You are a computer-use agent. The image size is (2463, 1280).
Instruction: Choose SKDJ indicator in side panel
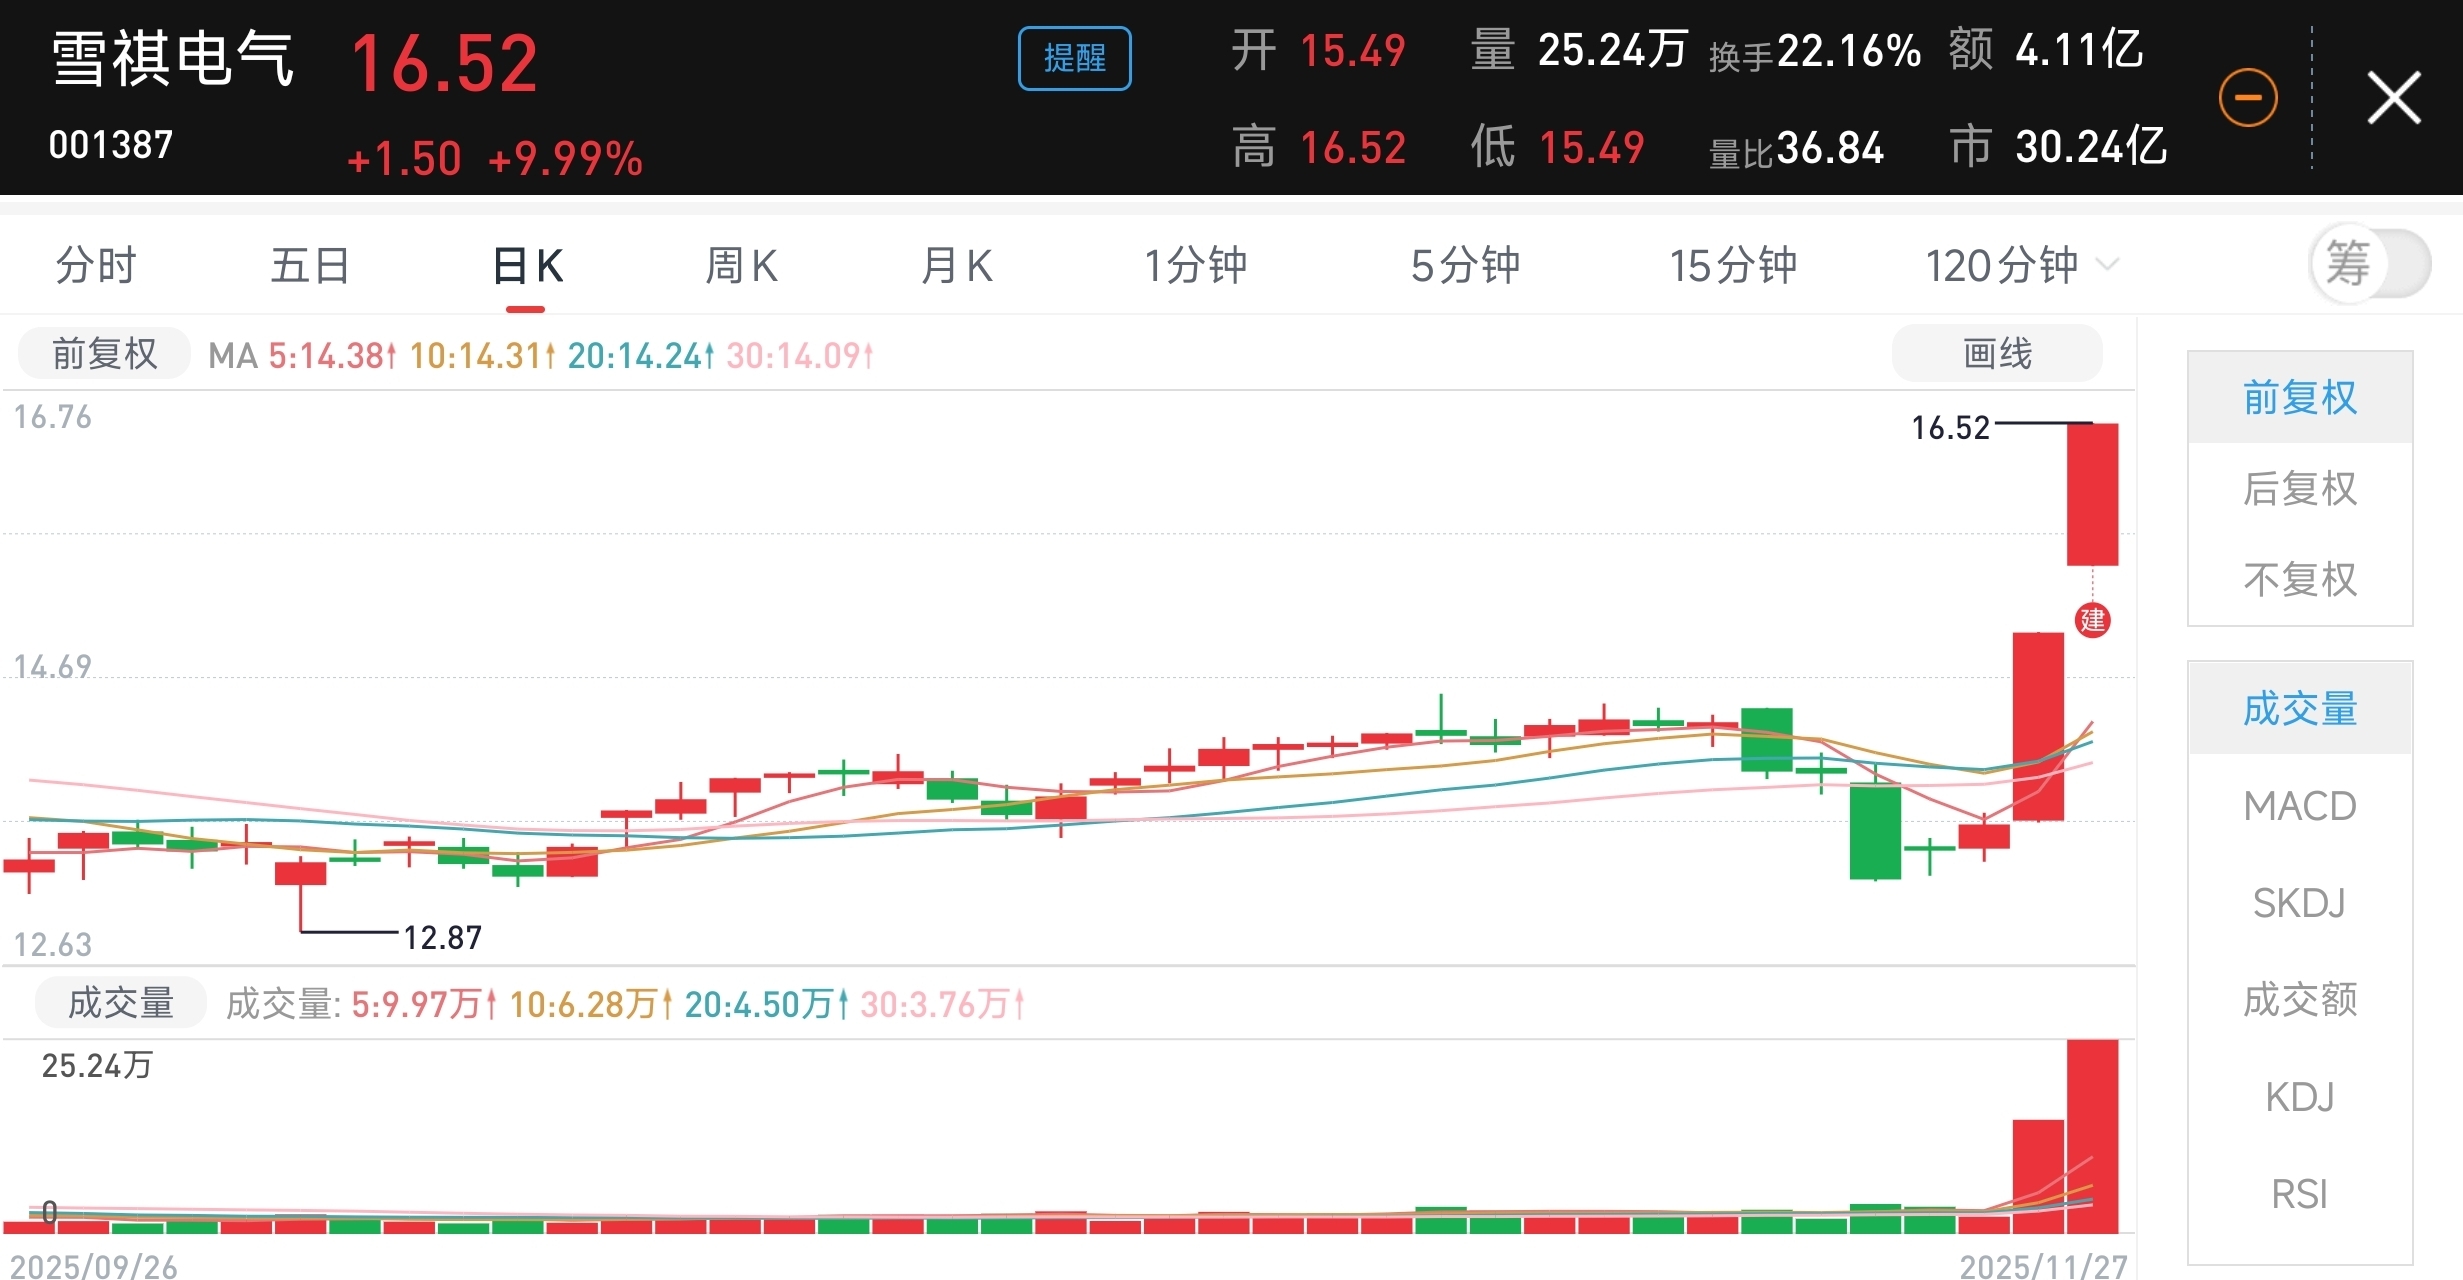(x=2299, y=903)
